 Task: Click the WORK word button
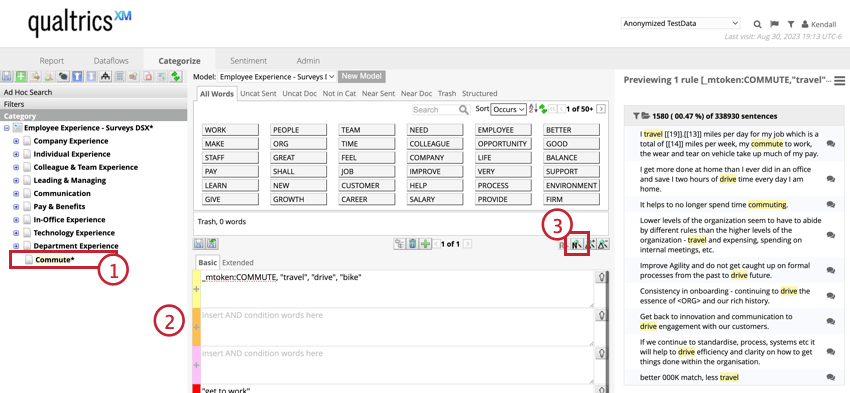click(x=230, y=130)
